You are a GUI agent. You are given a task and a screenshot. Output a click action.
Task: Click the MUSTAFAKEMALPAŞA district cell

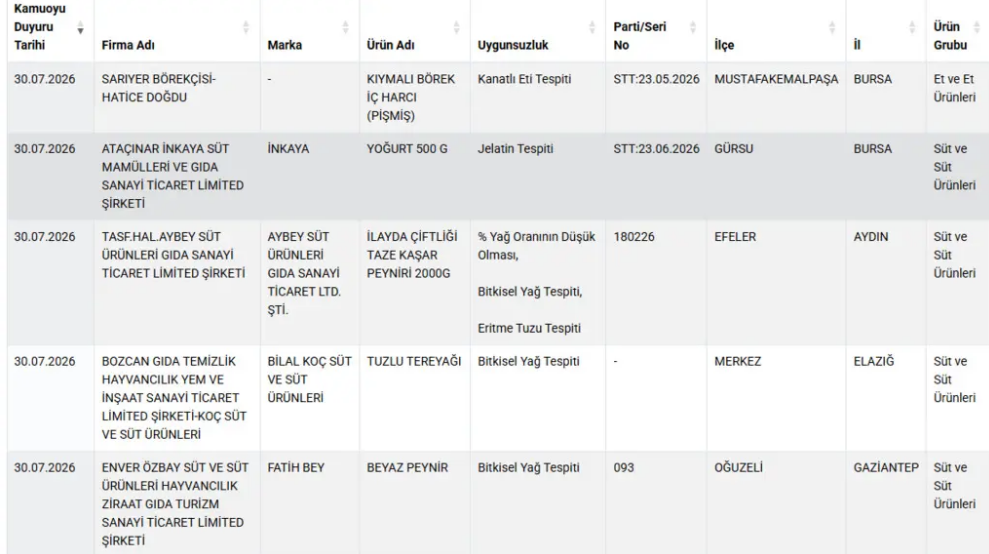pyautogui.click(x=776, y=79)
